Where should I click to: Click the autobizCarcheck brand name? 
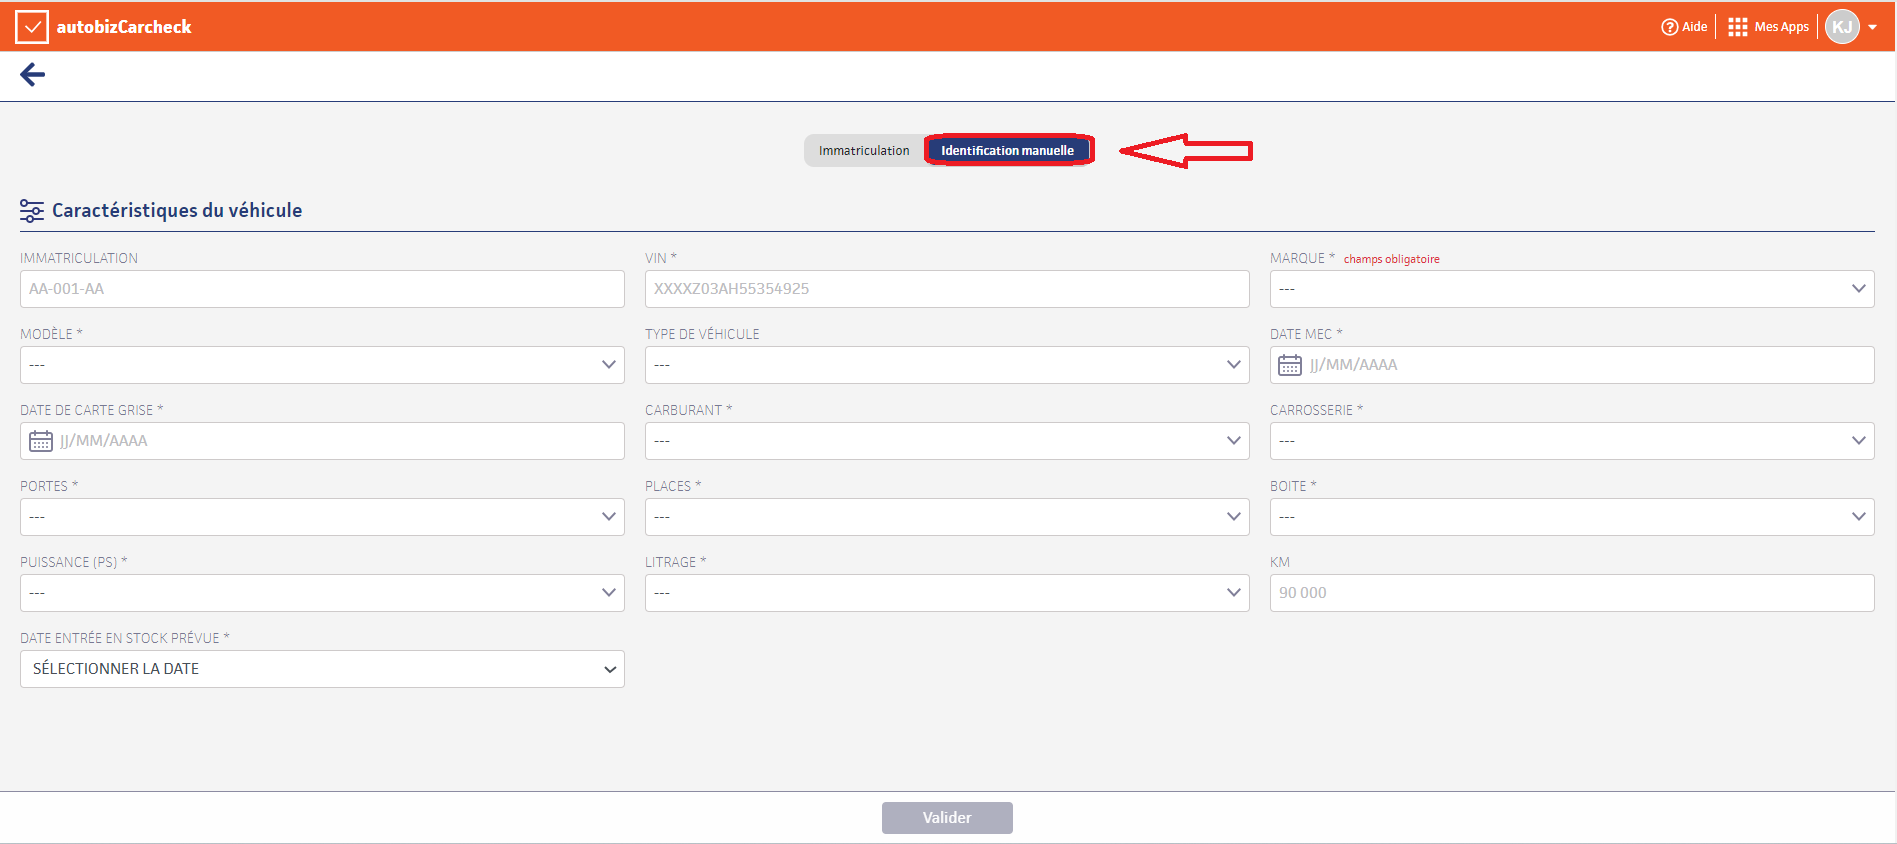pos(124,27)
